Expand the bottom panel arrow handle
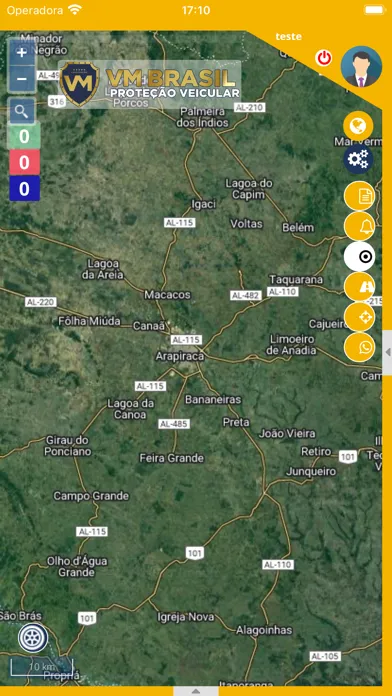Screen dimensions: 392x696 click(x=195, y=691)
